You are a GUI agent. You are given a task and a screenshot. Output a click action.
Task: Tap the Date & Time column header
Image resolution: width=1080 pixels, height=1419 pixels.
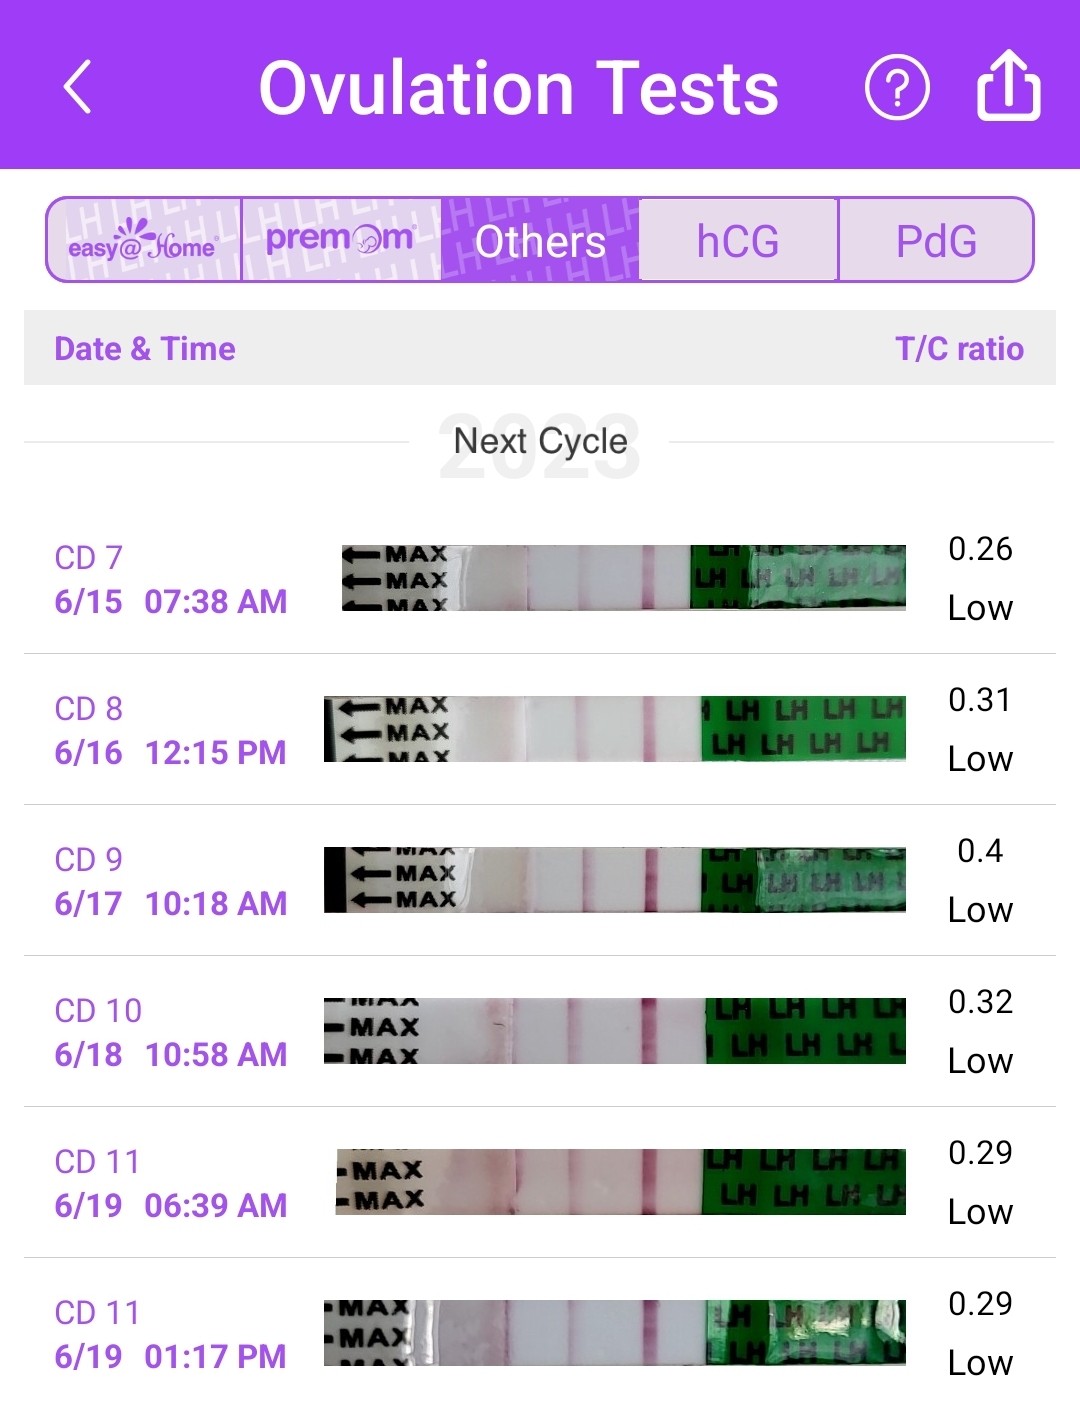145,348
